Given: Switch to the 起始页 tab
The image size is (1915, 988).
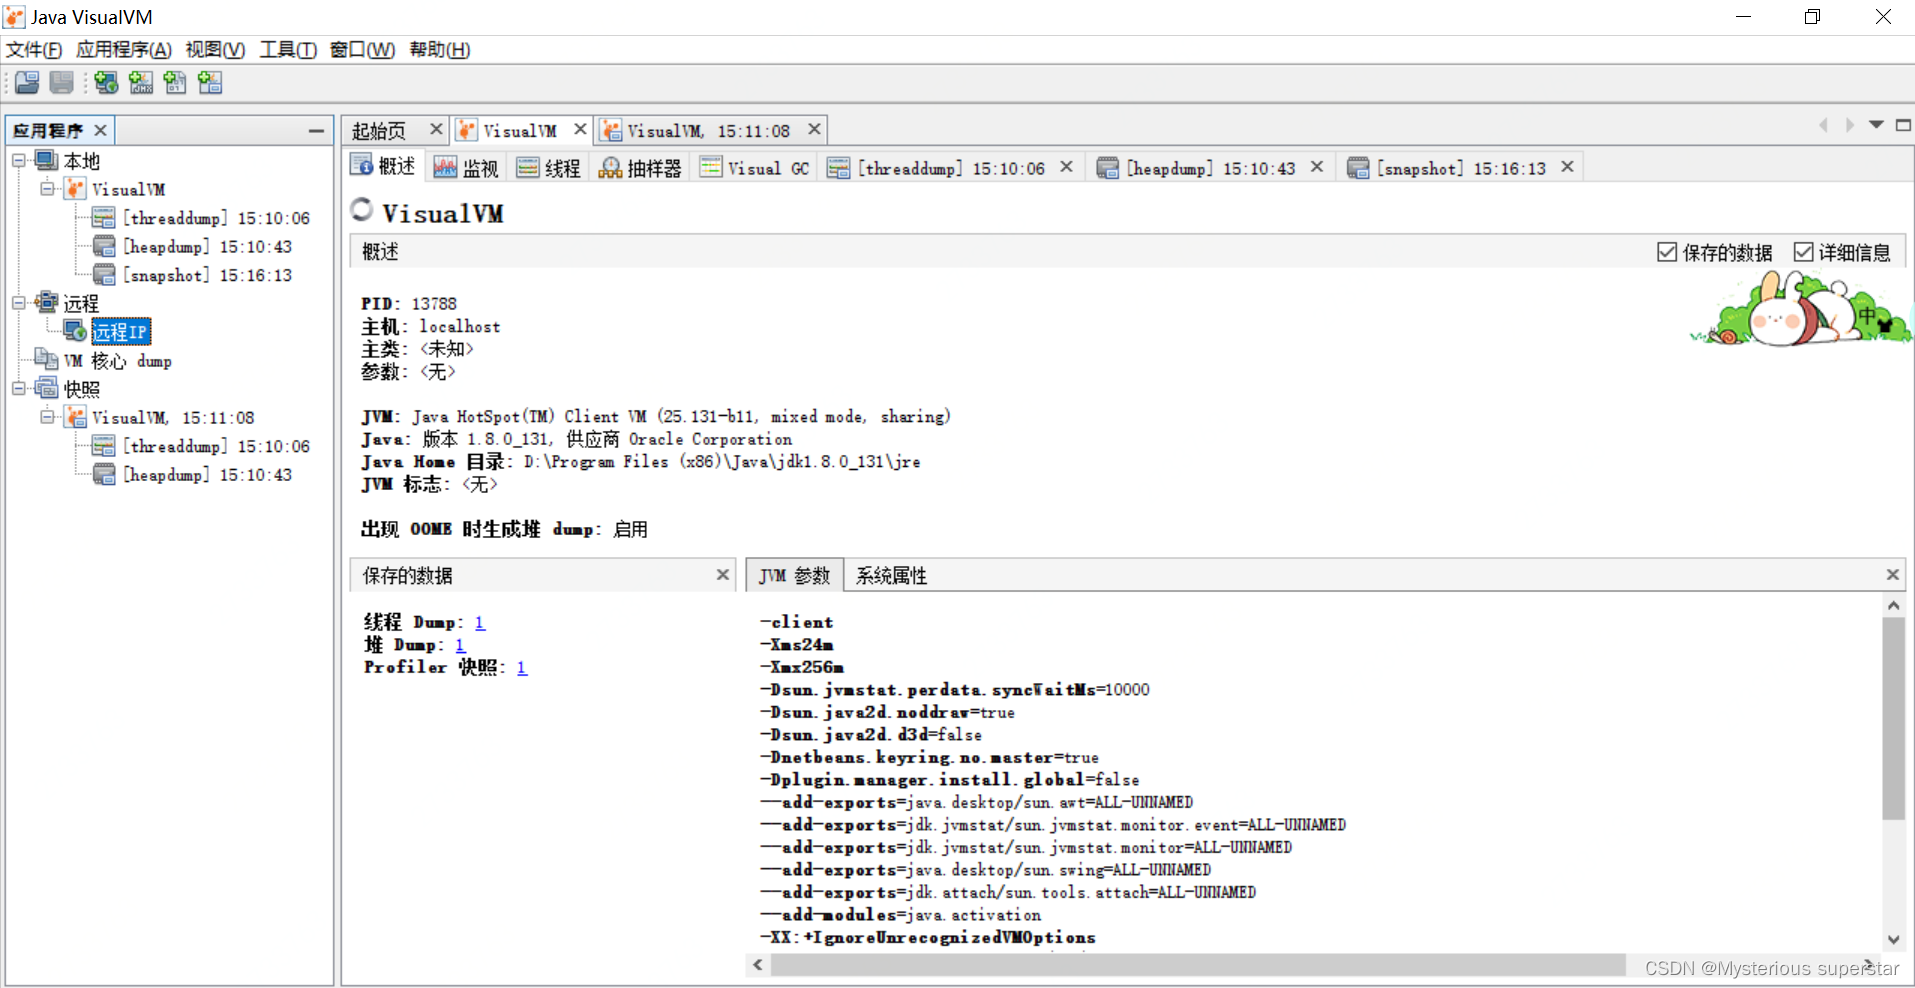Looking at the screenshot, I should [x=380, y=131].
